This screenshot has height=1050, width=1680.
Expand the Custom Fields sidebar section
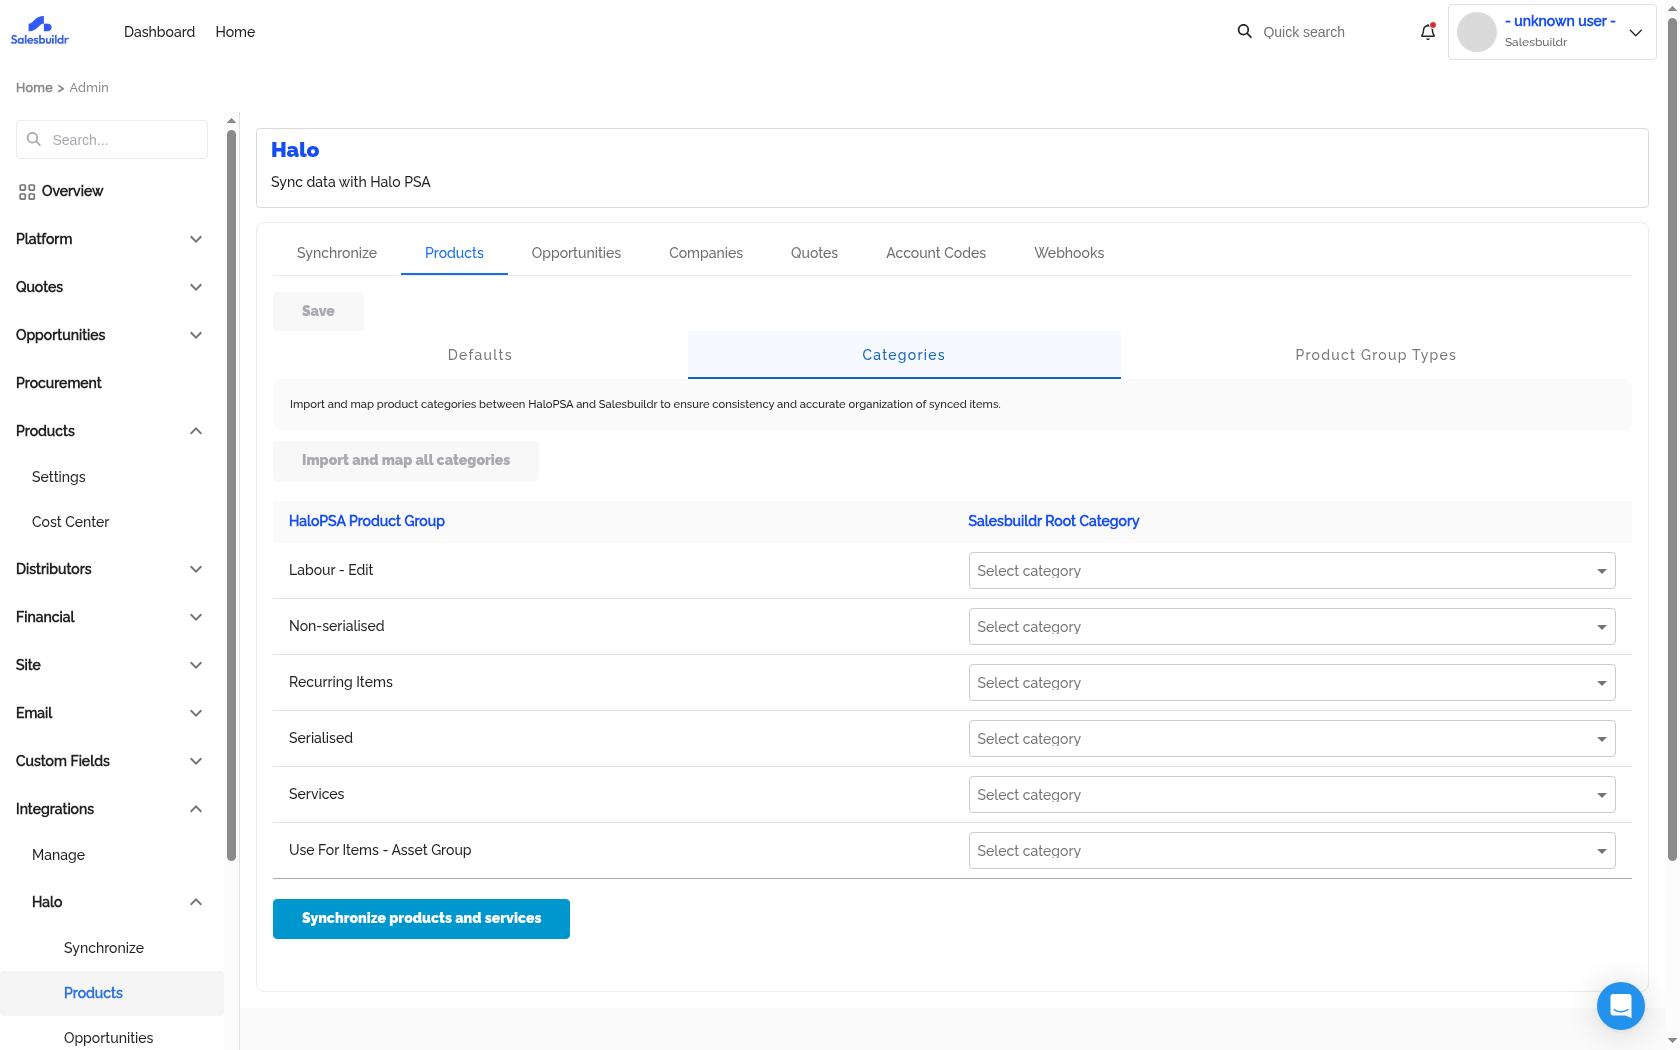pos(196,761)
